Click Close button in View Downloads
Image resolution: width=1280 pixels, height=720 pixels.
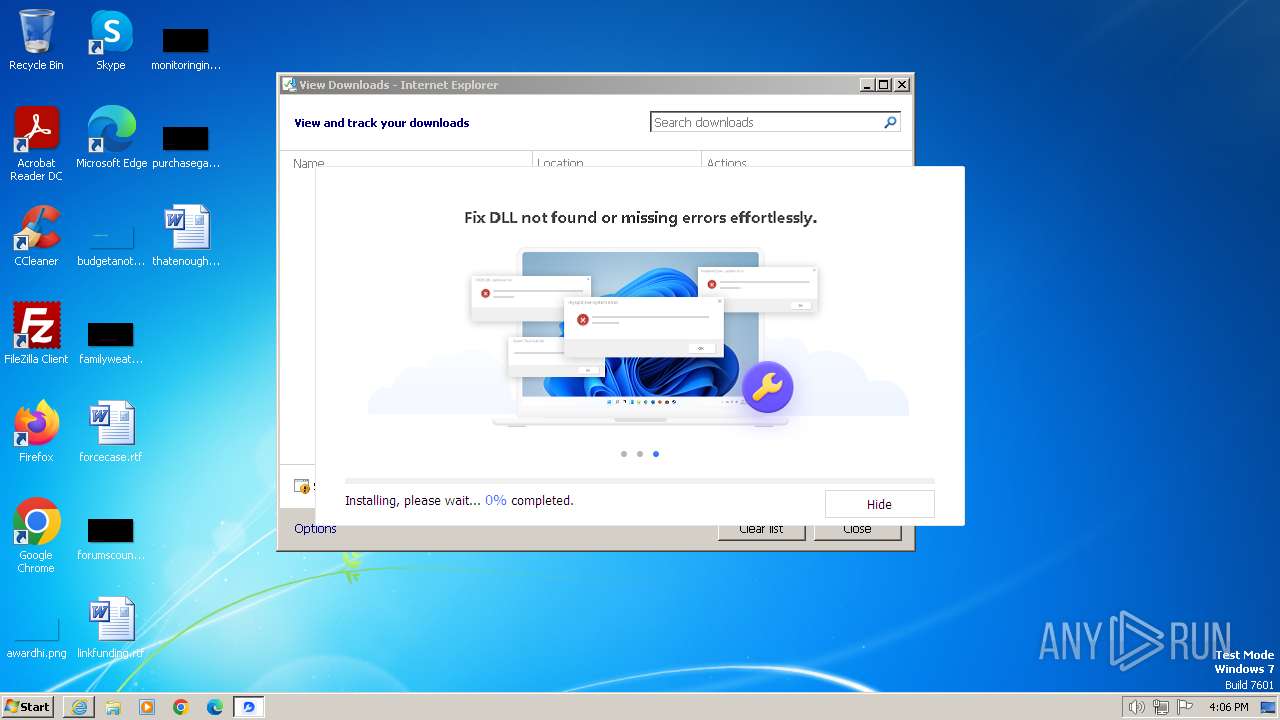tap(857, 529)
